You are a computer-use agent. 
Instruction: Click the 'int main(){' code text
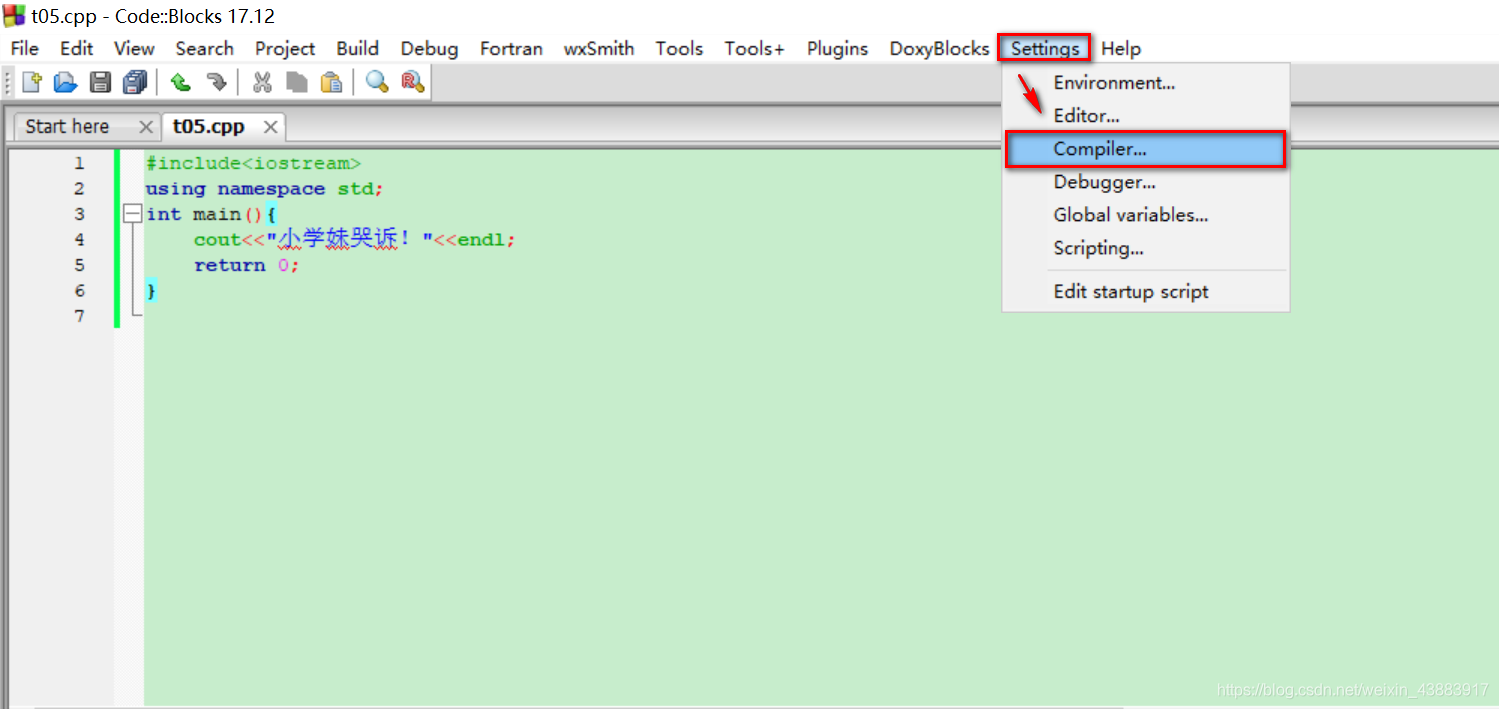pos(211,214)
